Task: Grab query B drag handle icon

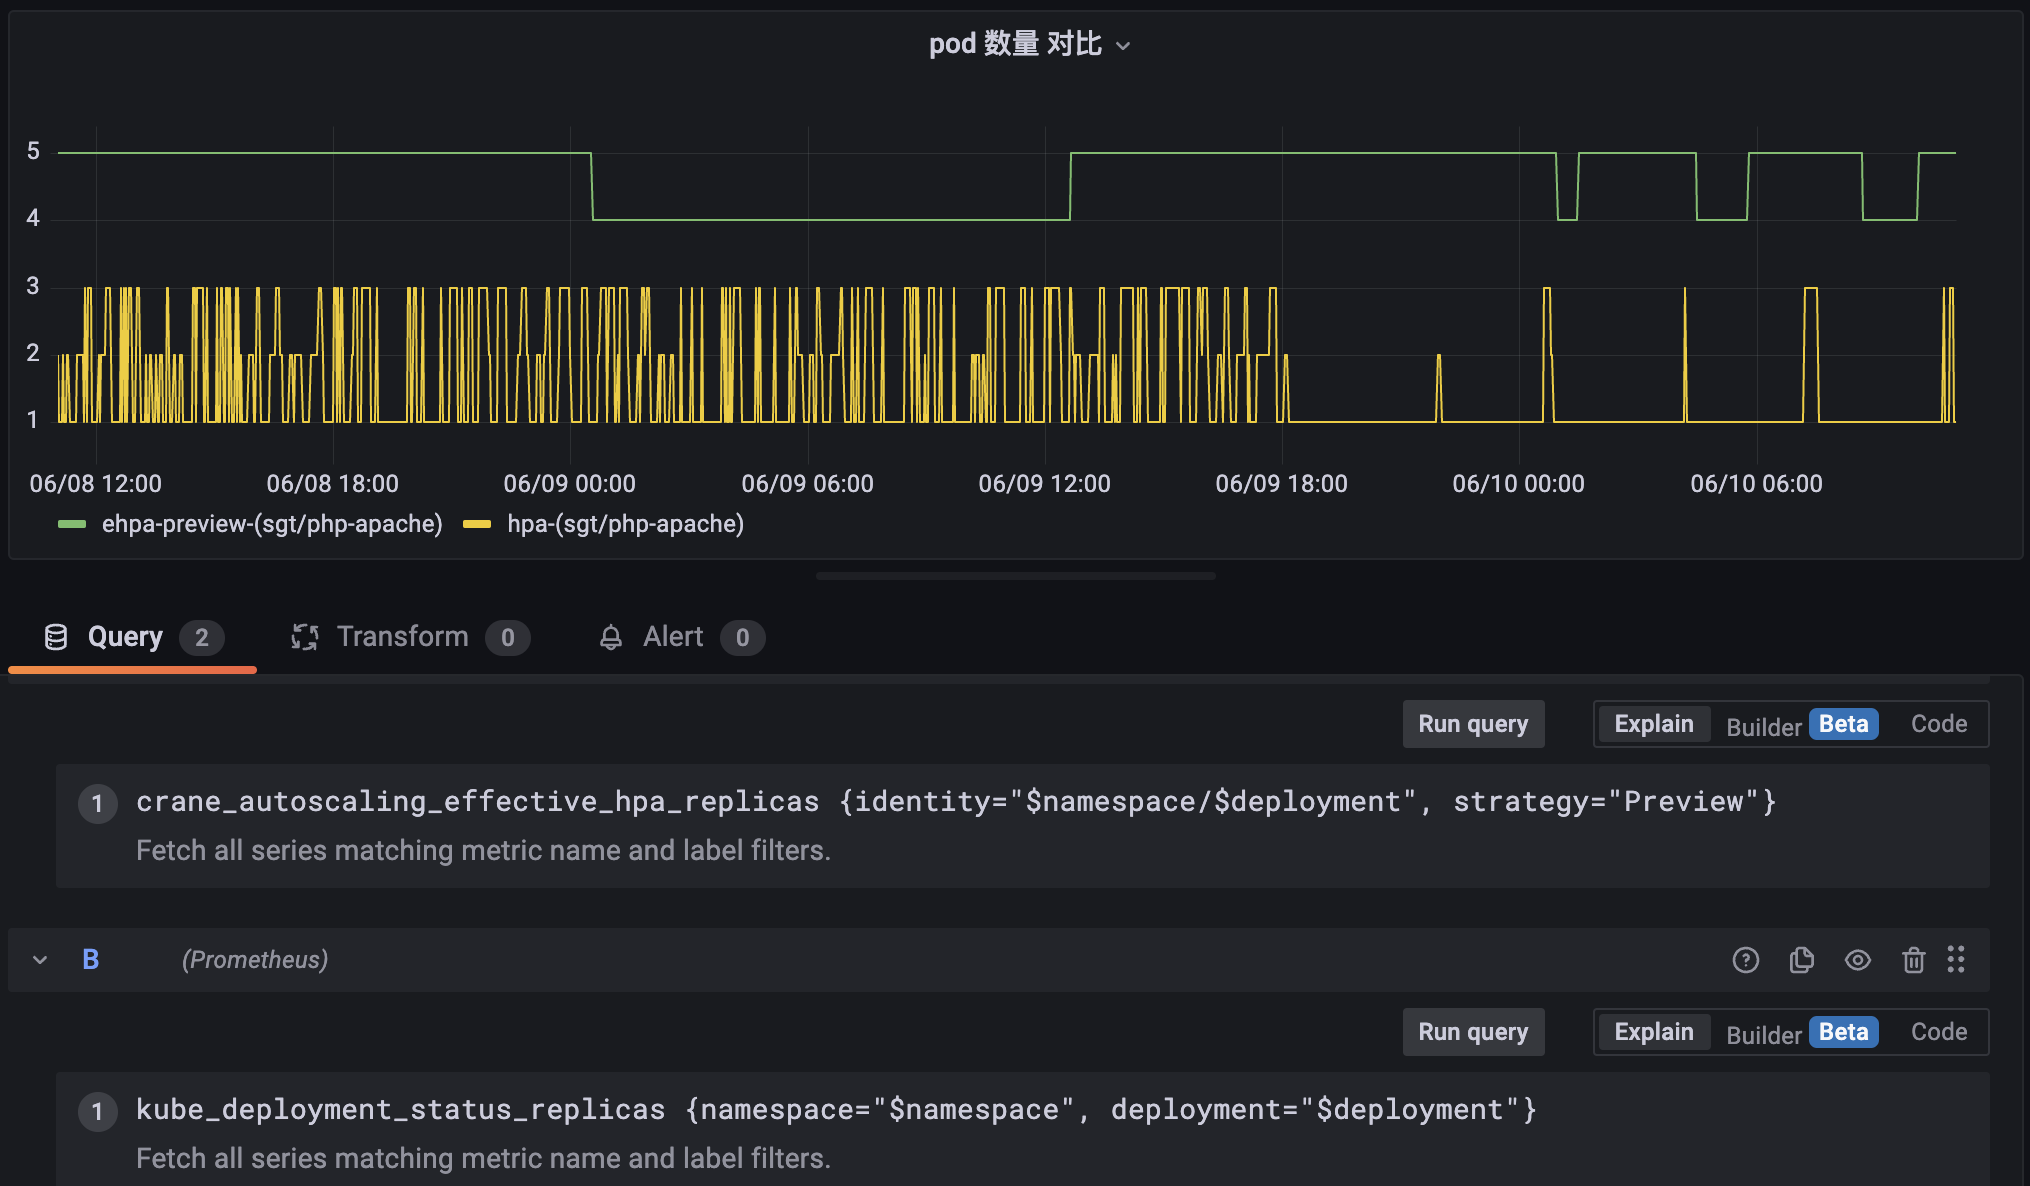Action: [1957, 960]
